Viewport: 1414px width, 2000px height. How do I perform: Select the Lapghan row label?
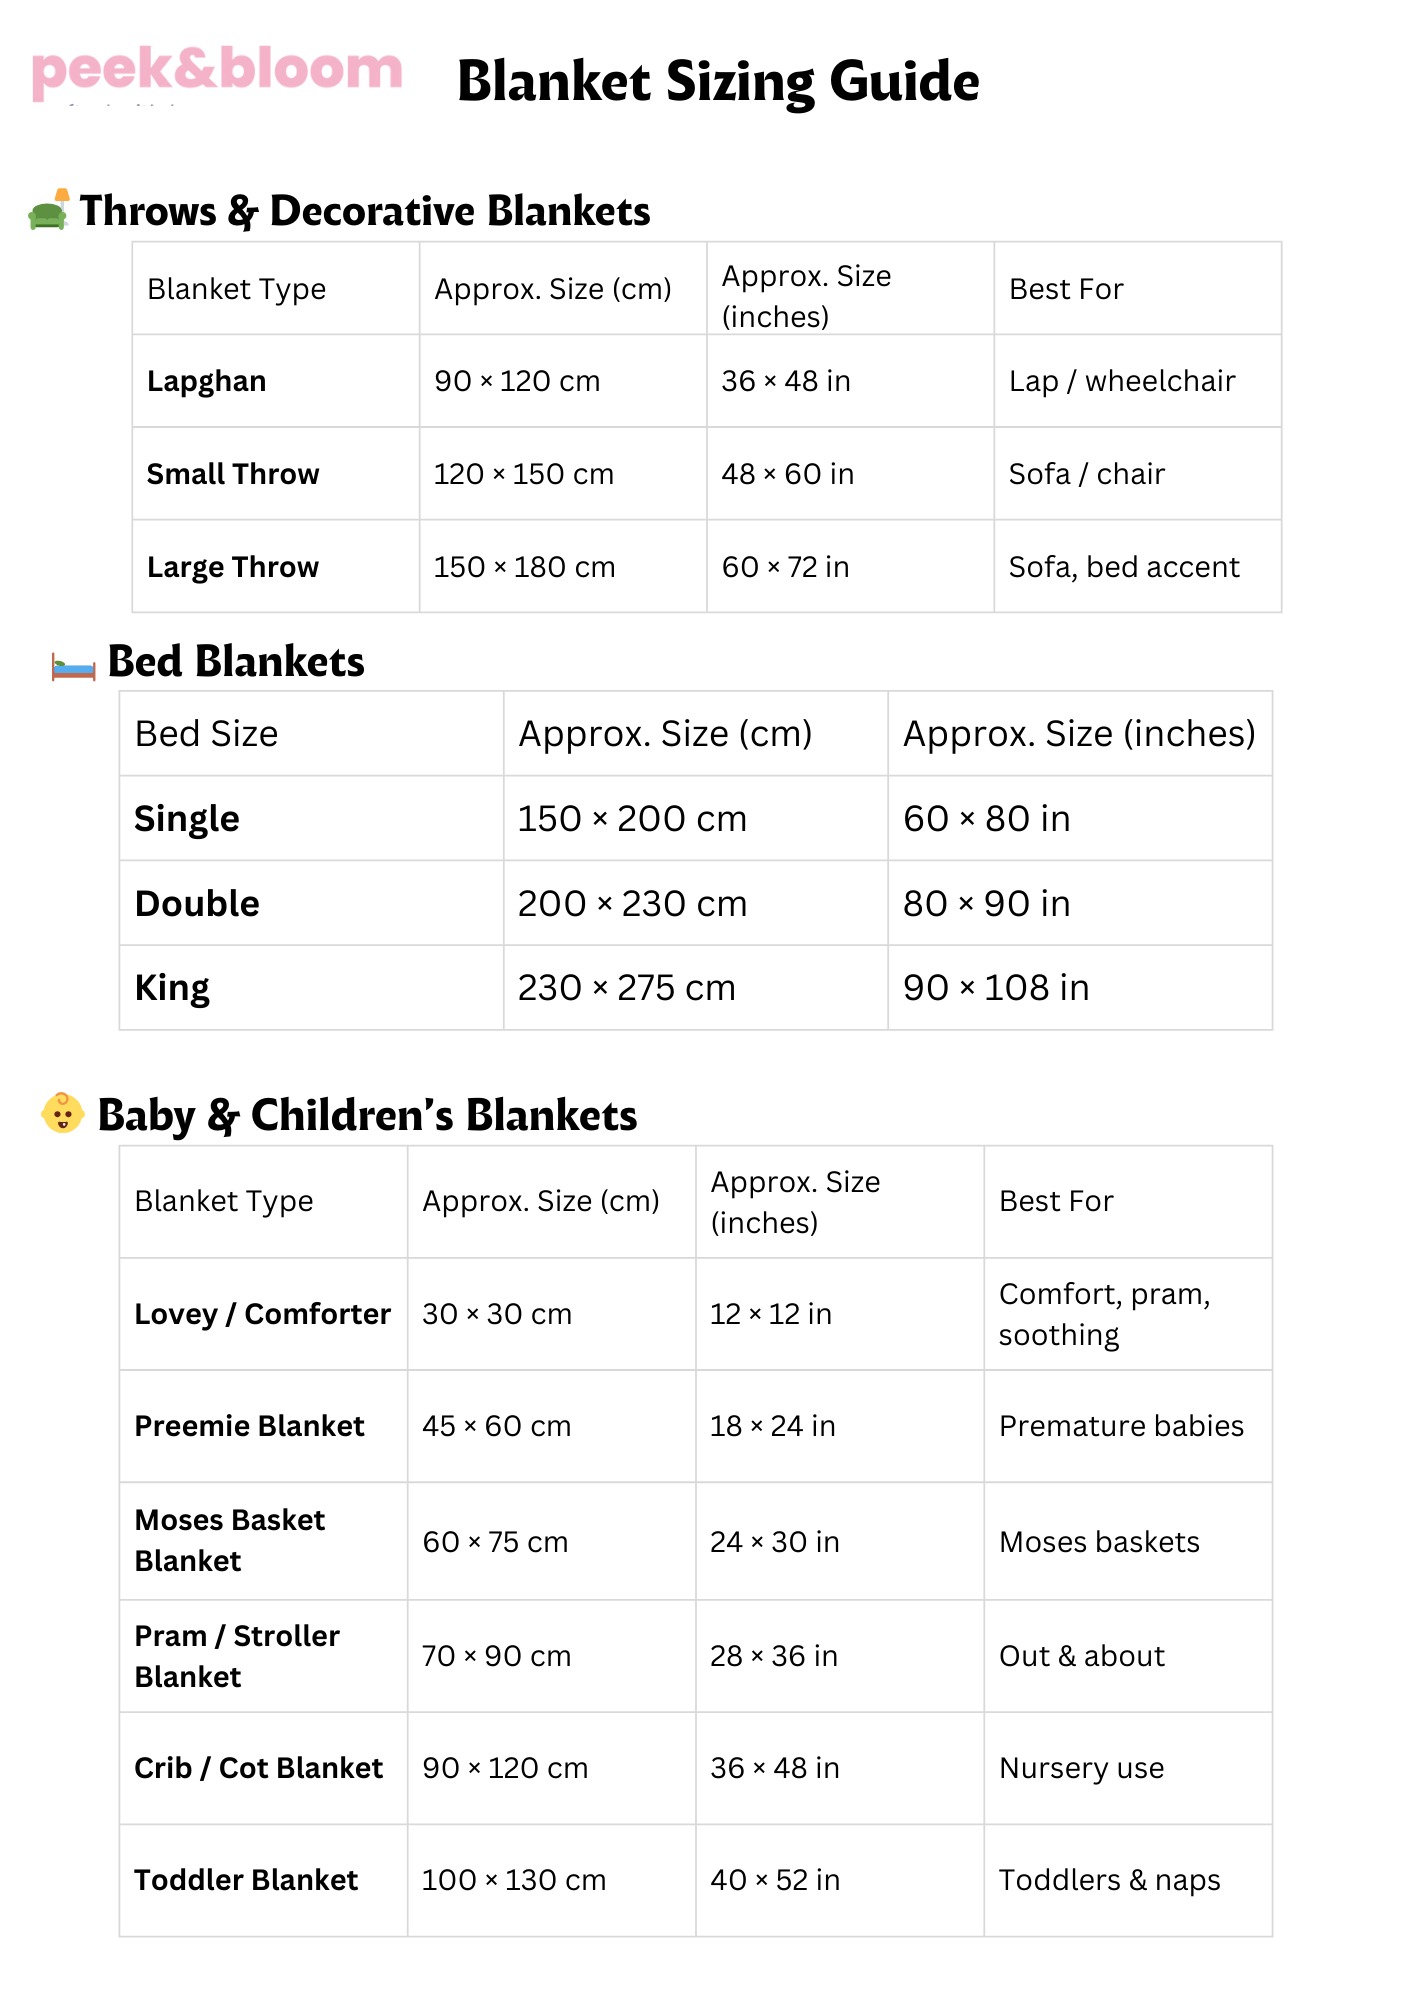207,381
